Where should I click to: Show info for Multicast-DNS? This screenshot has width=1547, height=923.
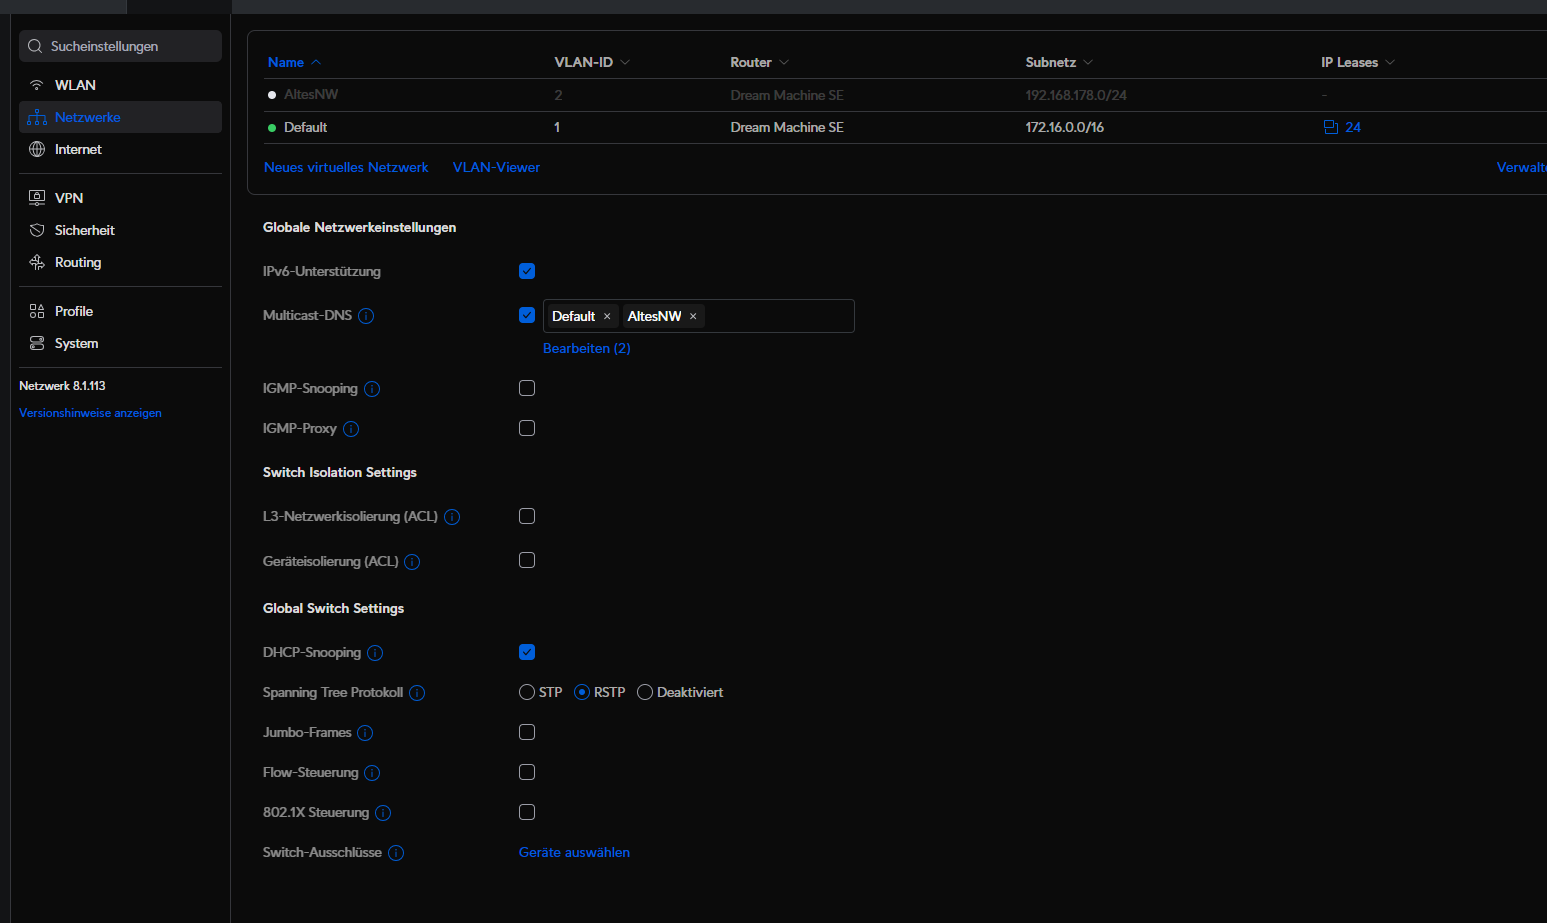(x=366, y=316)
